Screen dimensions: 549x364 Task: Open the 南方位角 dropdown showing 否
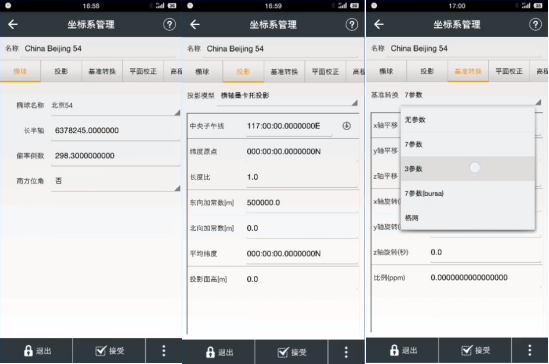[x=116, y=181]
